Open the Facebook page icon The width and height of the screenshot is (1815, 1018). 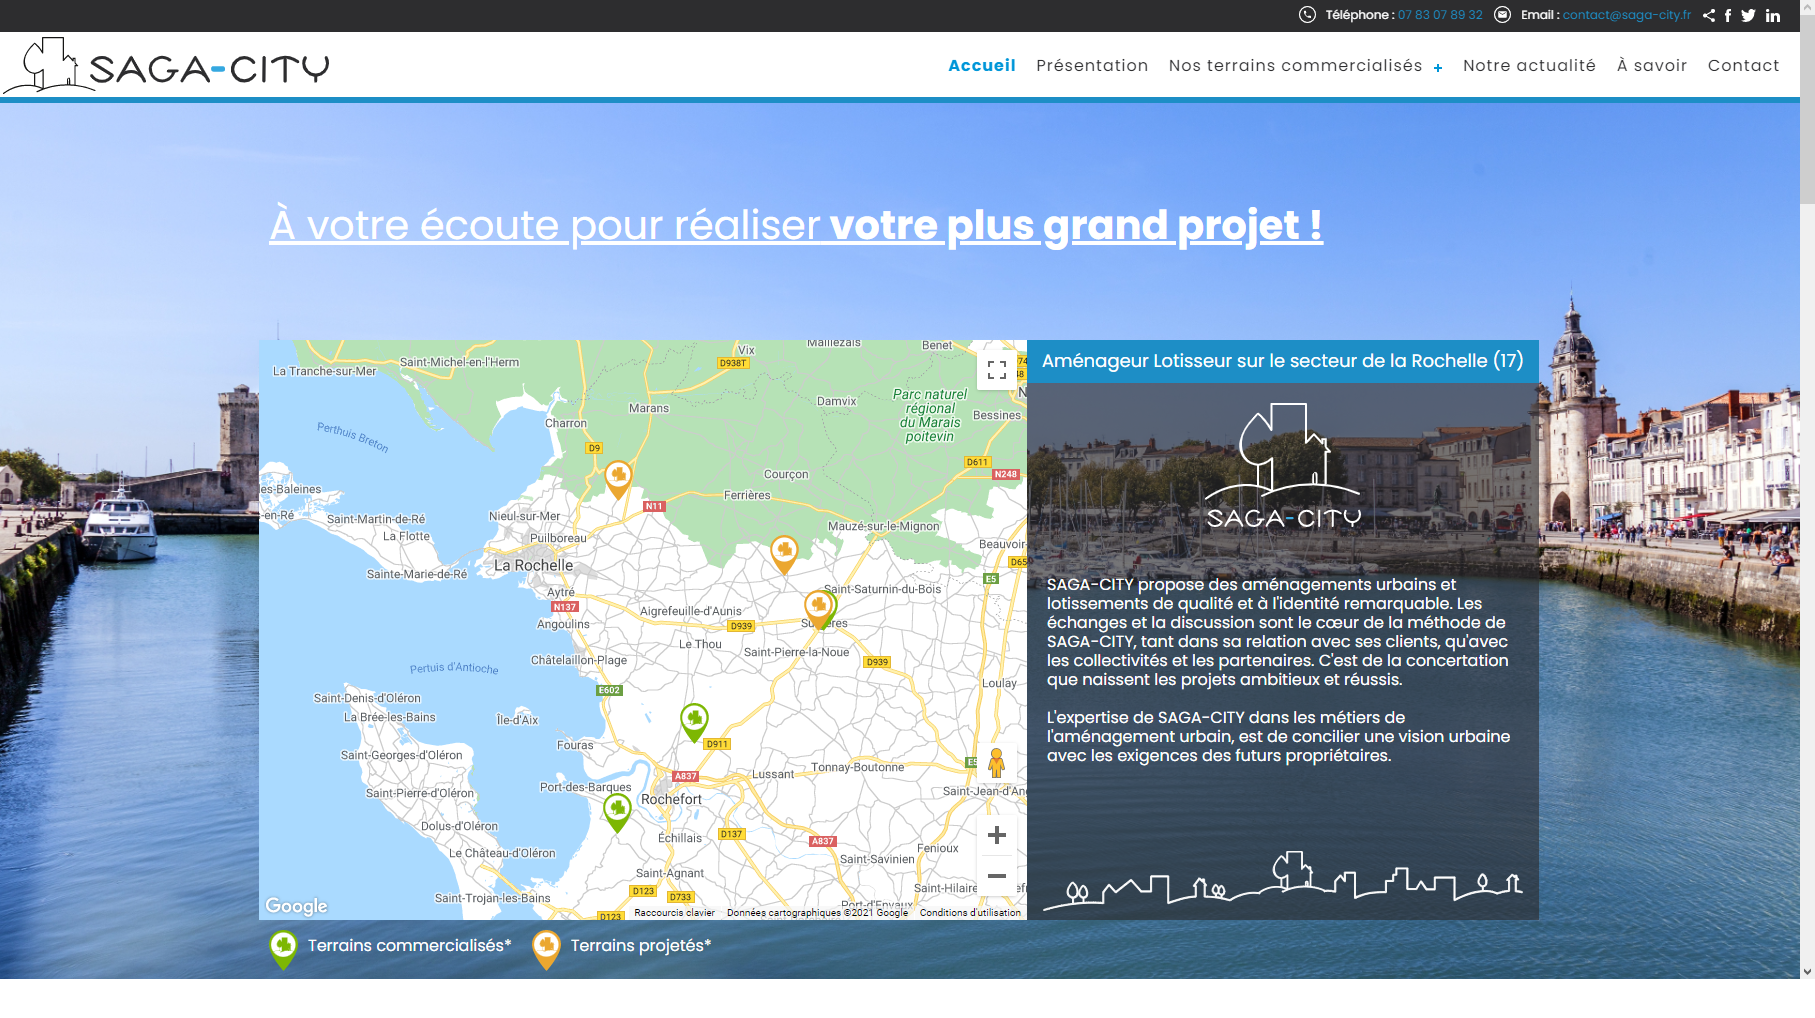click(1729, 15)
